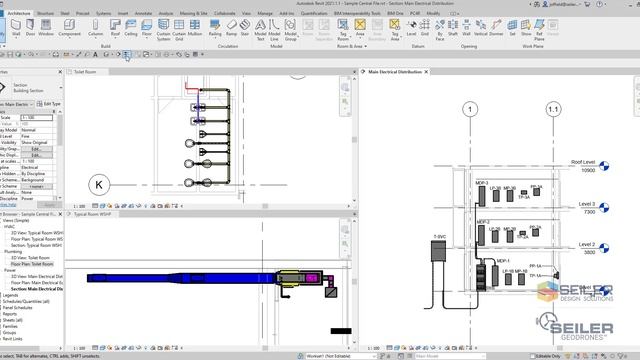
Task: Open the Floor tool dropdown arrow
Action: pos(147,39)
